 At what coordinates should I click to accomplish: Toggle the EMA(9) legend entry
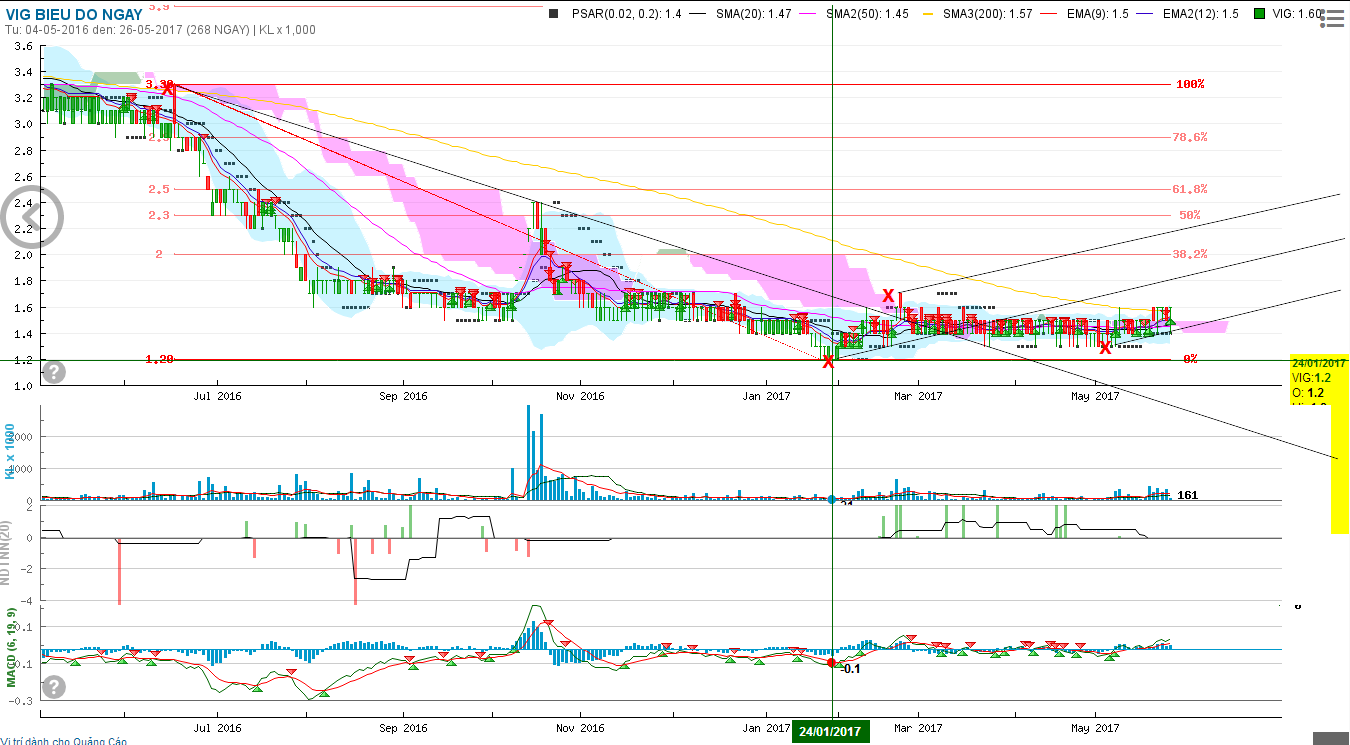tap(1084, 14)
